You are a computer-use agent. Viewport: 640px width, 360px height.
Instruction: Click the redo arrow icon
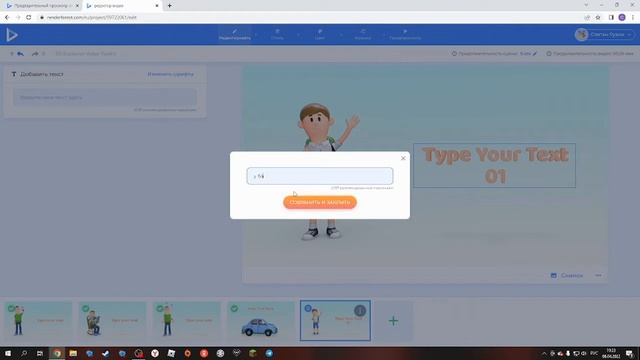point(35,53)
